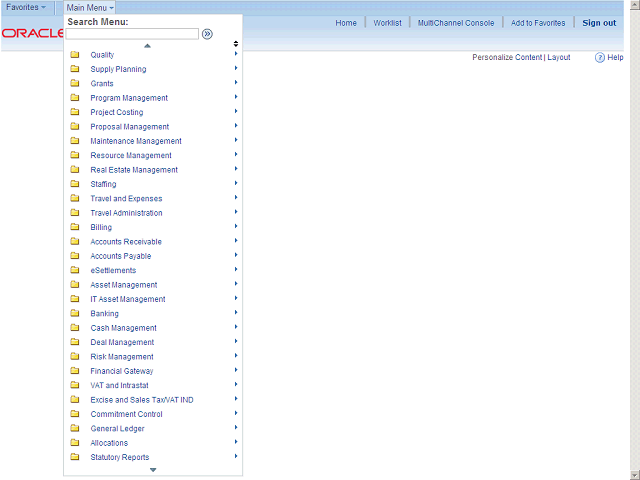Screen dimensions: 640x480
Task: Click the eSettlements folder icon
Action: [x=75, y=270]
